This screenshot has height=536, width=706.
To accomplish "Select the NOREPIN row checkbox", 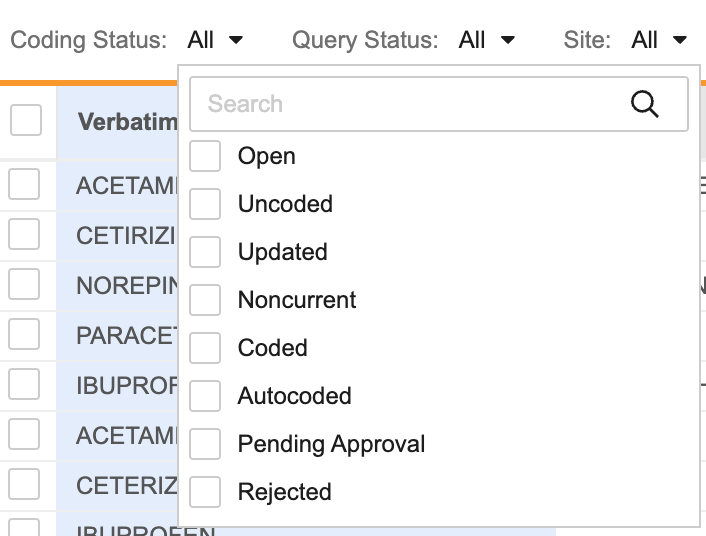I will pyautogui.click(x=24, y=284).
